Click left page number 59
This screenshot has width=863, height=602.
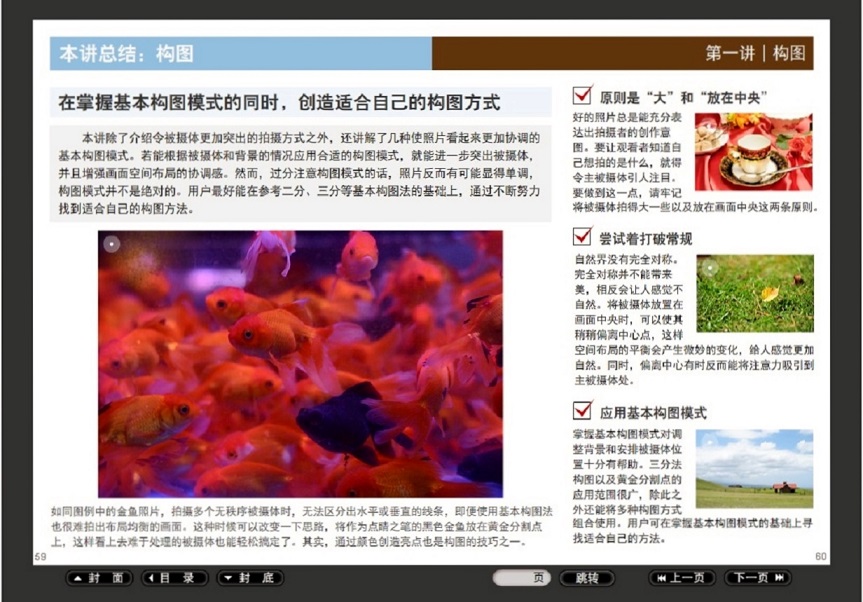(x=41, y=556)
